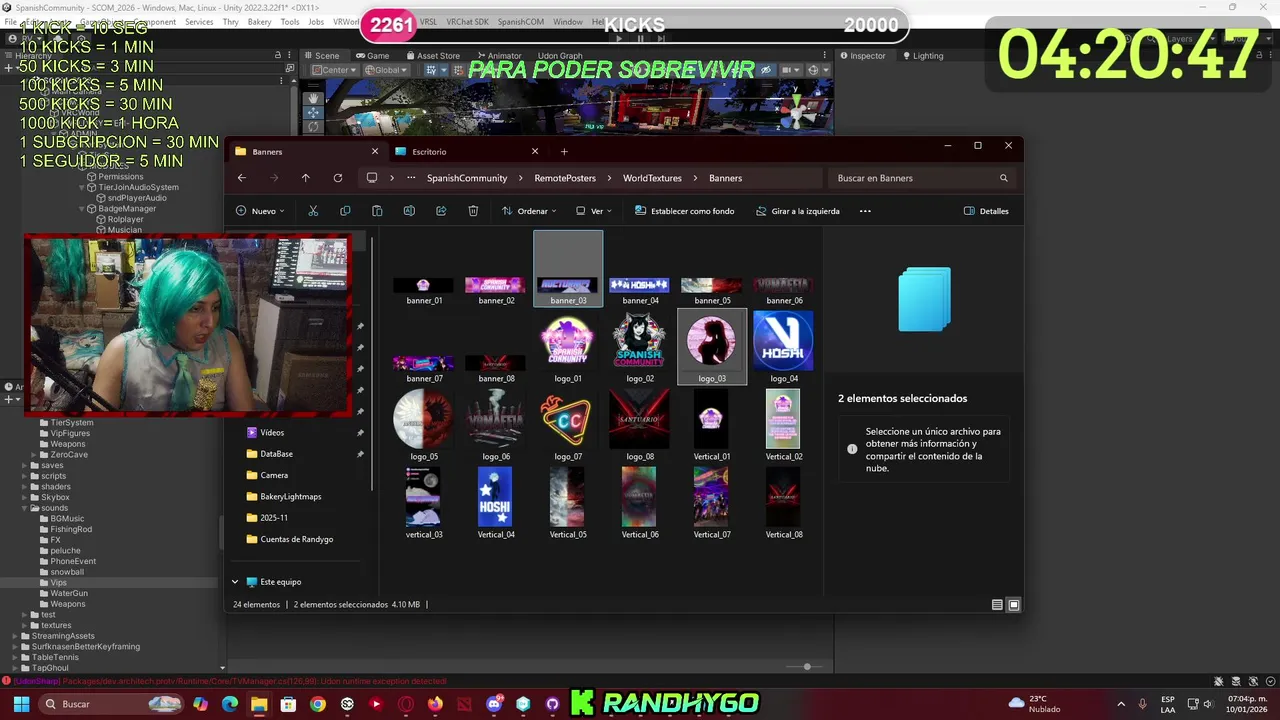Go back with the Explorer back arrow

pyautogui.click(x=241, y=178)
